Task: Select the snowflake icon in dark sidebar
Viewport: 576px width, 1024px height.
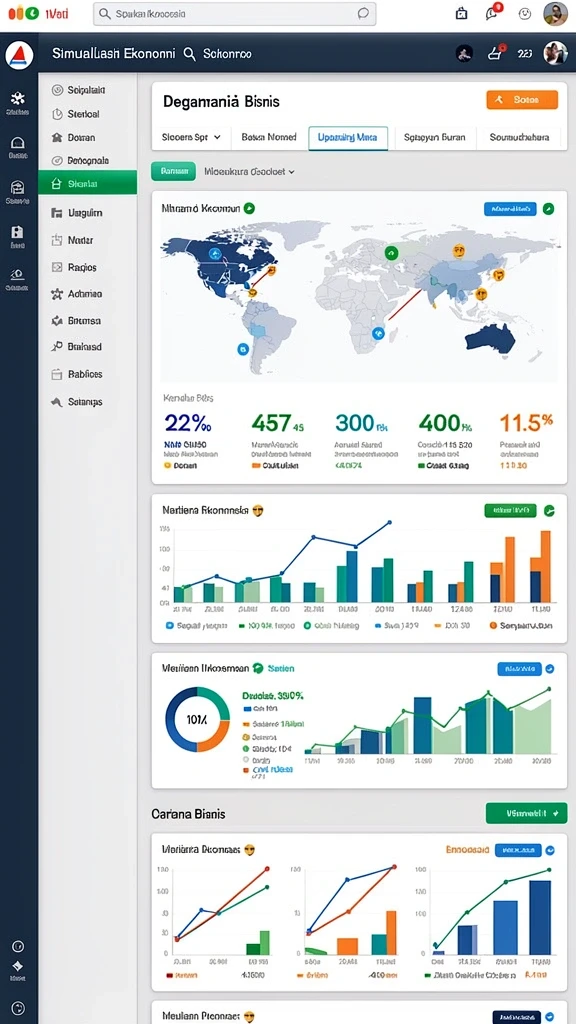Action: 18,99
